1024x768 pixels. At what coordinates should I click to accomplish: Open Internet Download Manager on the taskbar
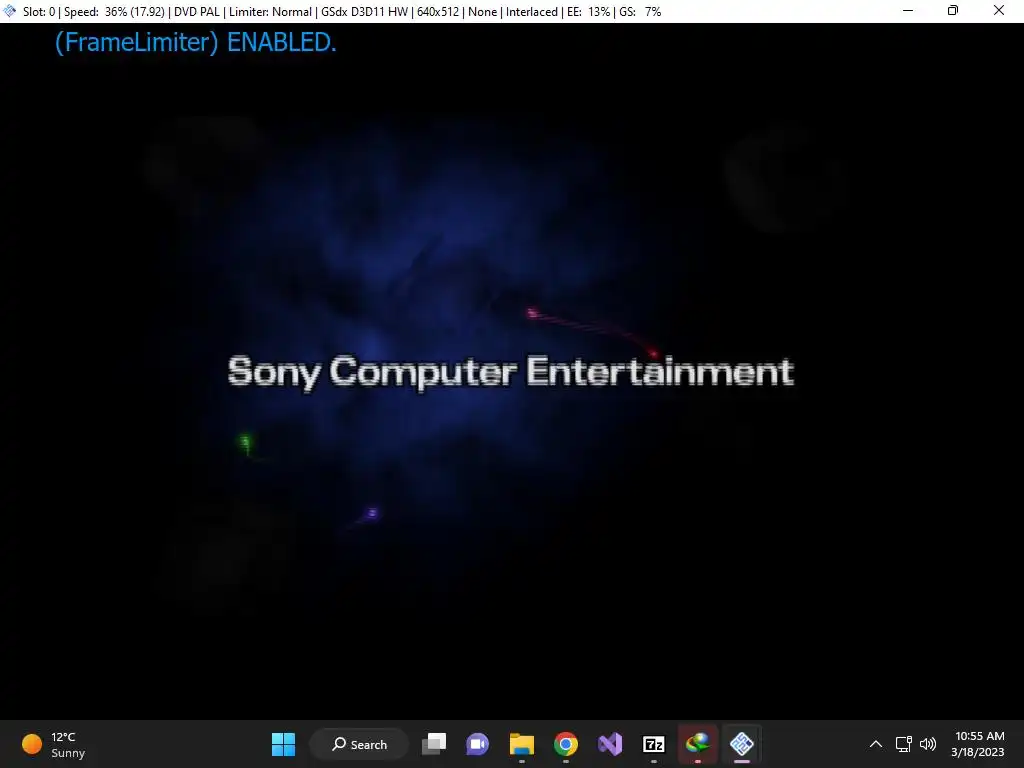point(697,744)
